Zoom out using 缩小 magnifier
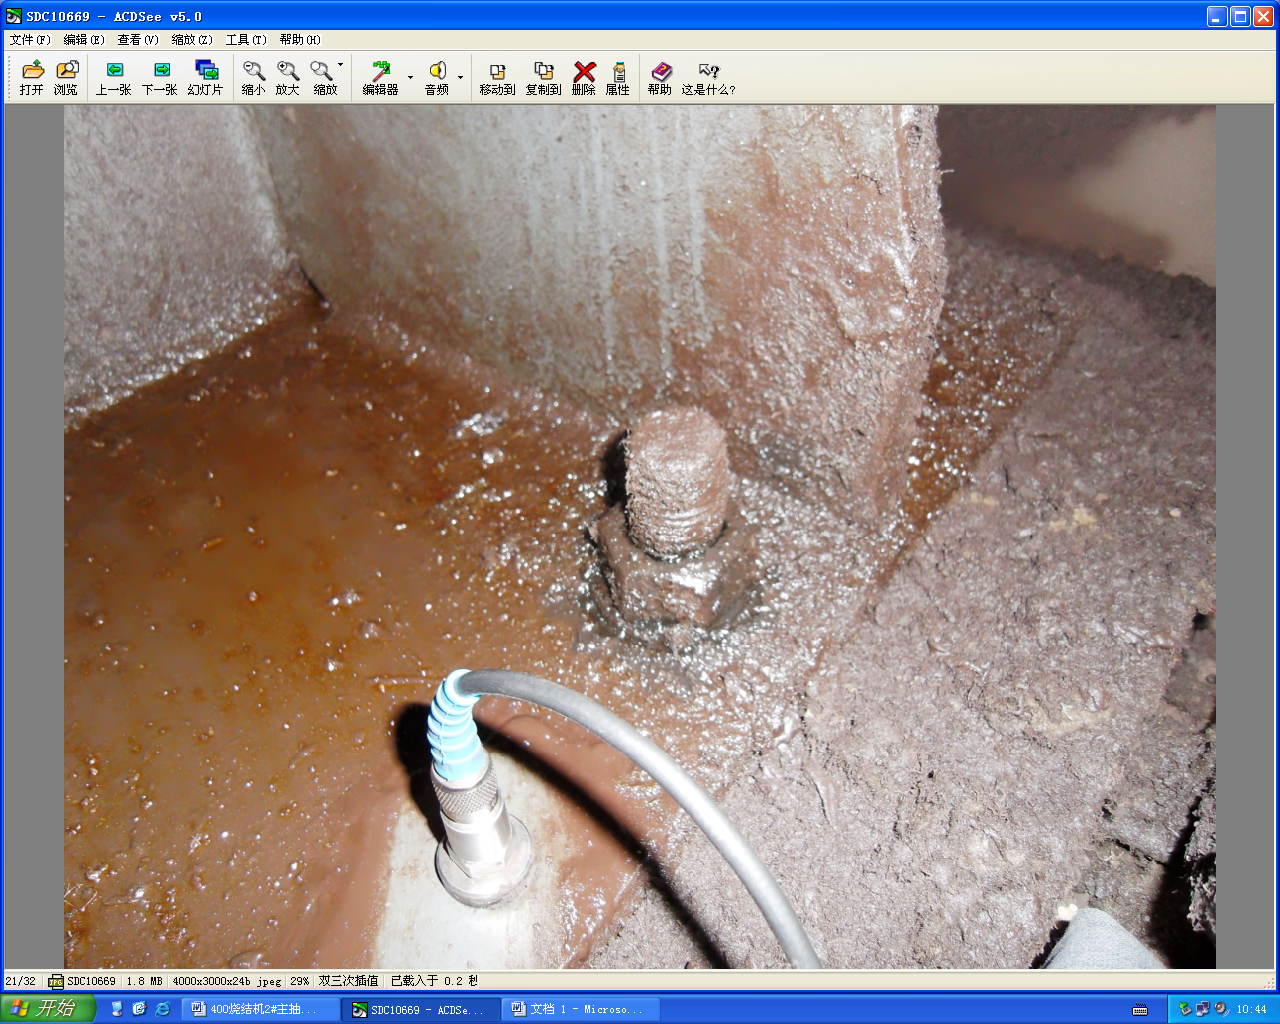The width and height of the screenshot is (1280, 1024). tap(254, 78)
